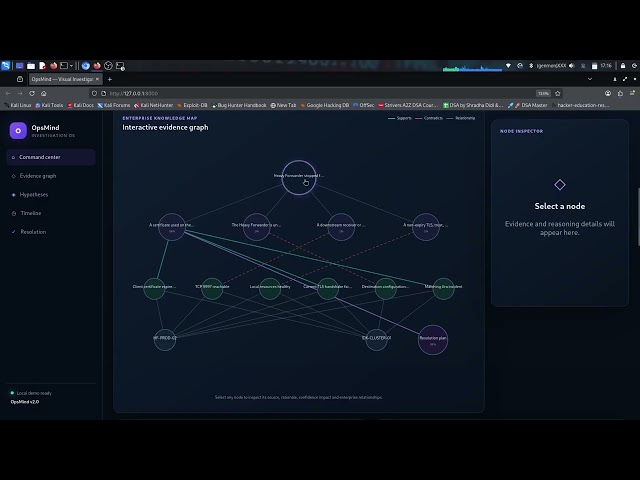Open the Kali Forums bookmark

pos(114,105)
